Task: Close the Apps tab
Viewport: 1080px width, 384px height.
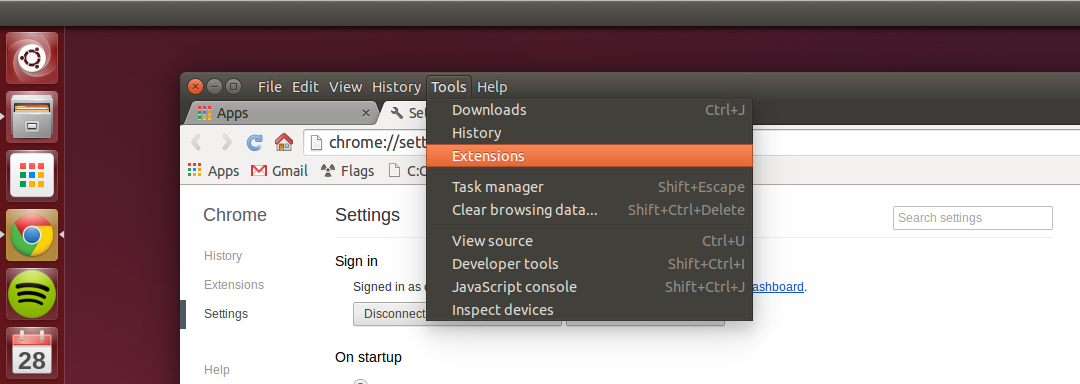Action: 366,113
